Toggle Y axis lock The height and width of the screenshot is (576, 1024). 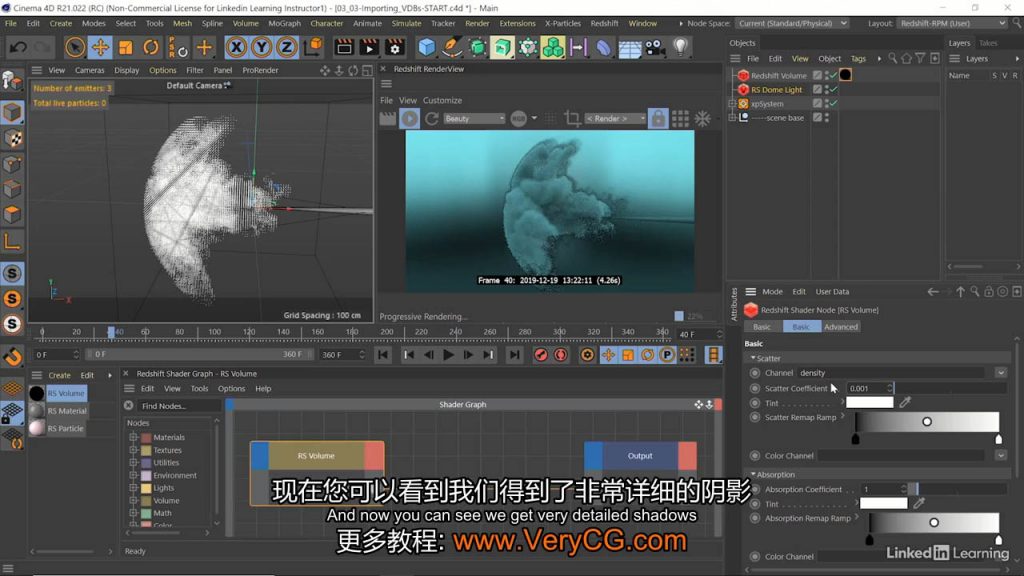click(x=261, y=47)
